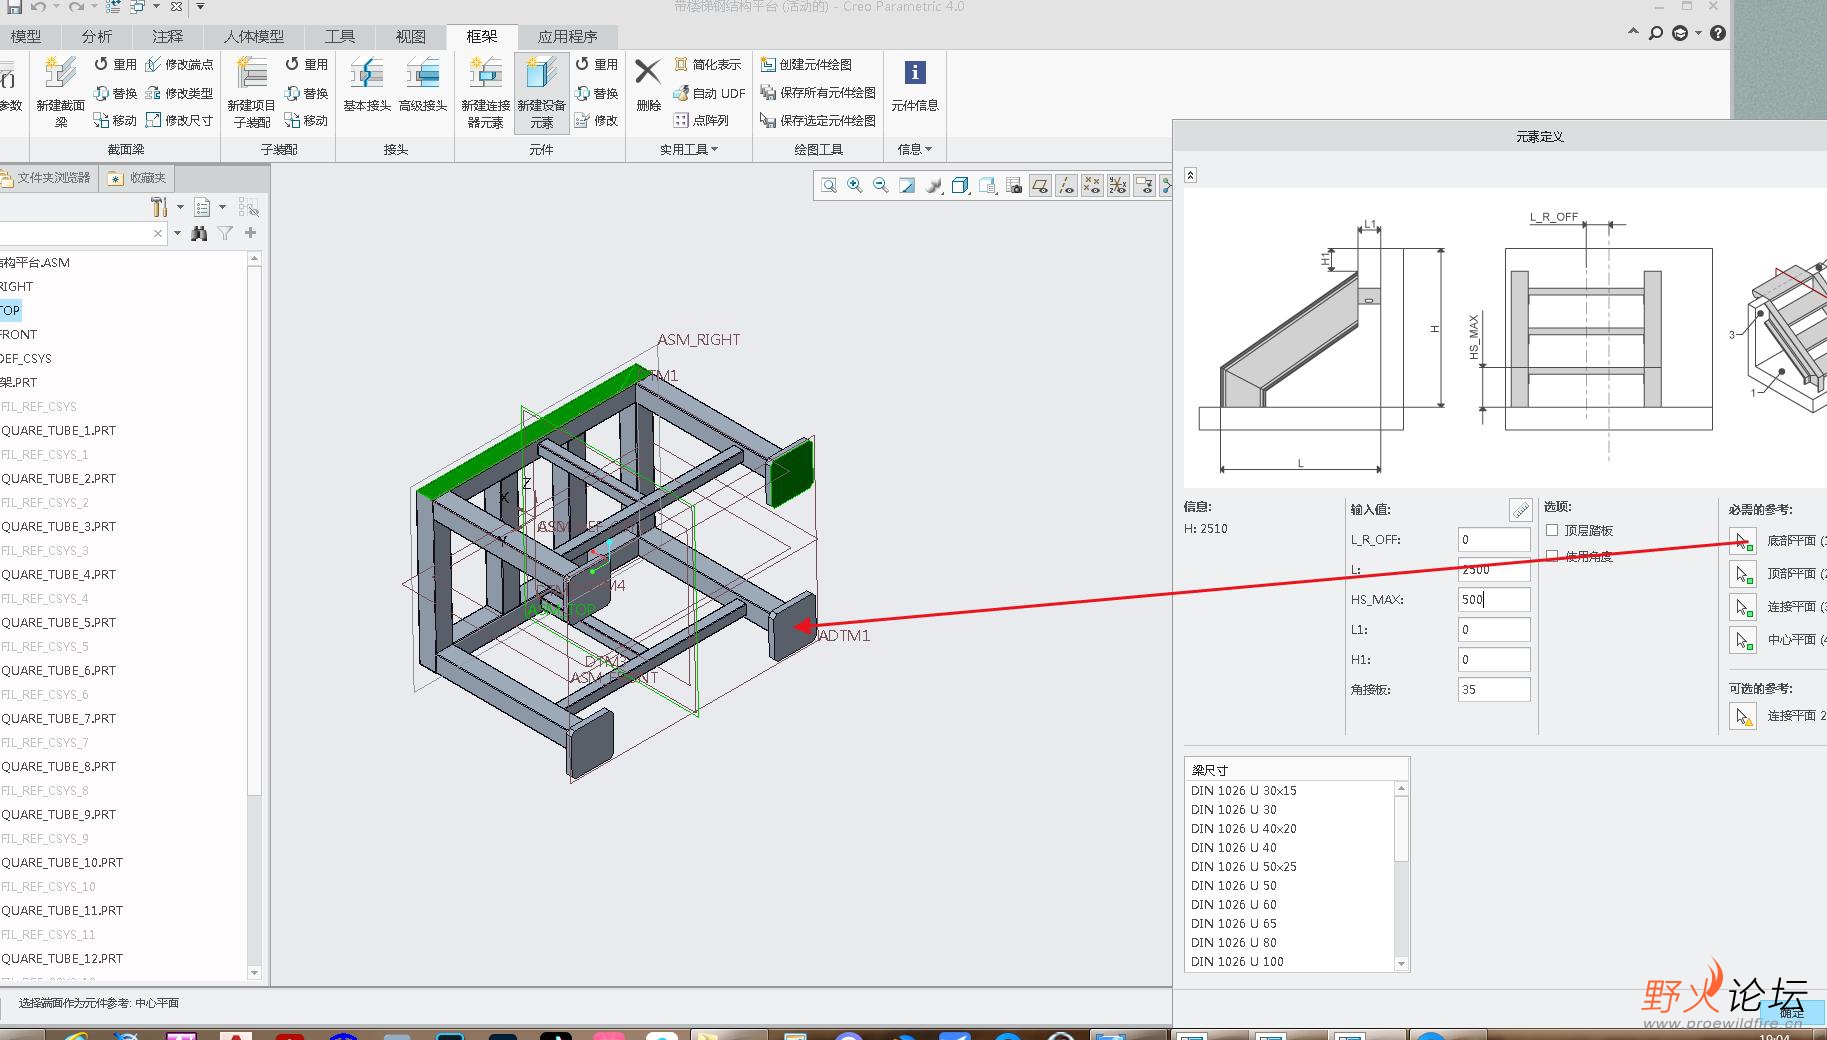Switch to 分析 ribbon tab
This screenshot has width=1827, height=1040.
tap(97, 36)
